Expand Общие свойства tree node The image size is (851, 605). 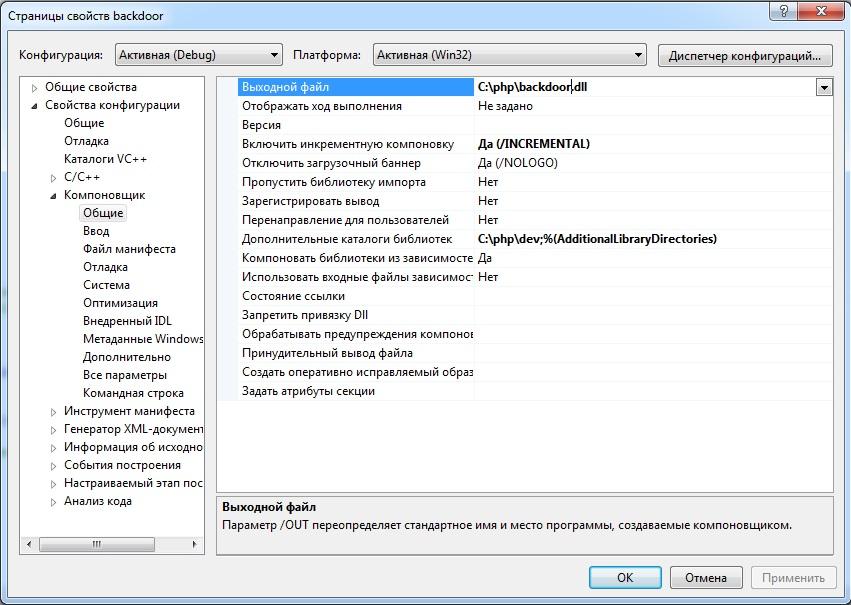(x=34, y=87)
